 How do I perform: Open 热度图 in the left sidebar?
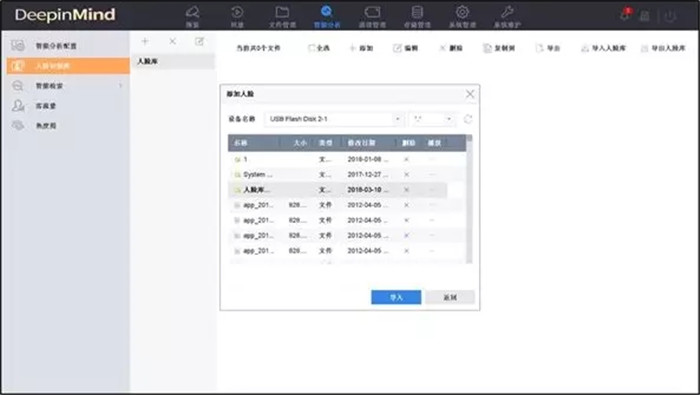click(67, 125)
